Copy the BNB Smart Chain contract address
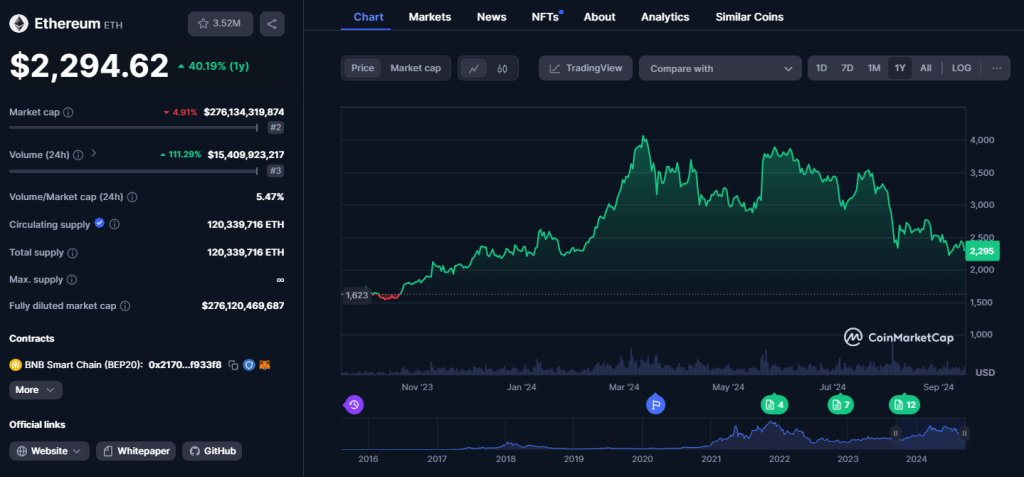Screen dimensions: 1024x477 pyautogui.click(x=233, y=365)
